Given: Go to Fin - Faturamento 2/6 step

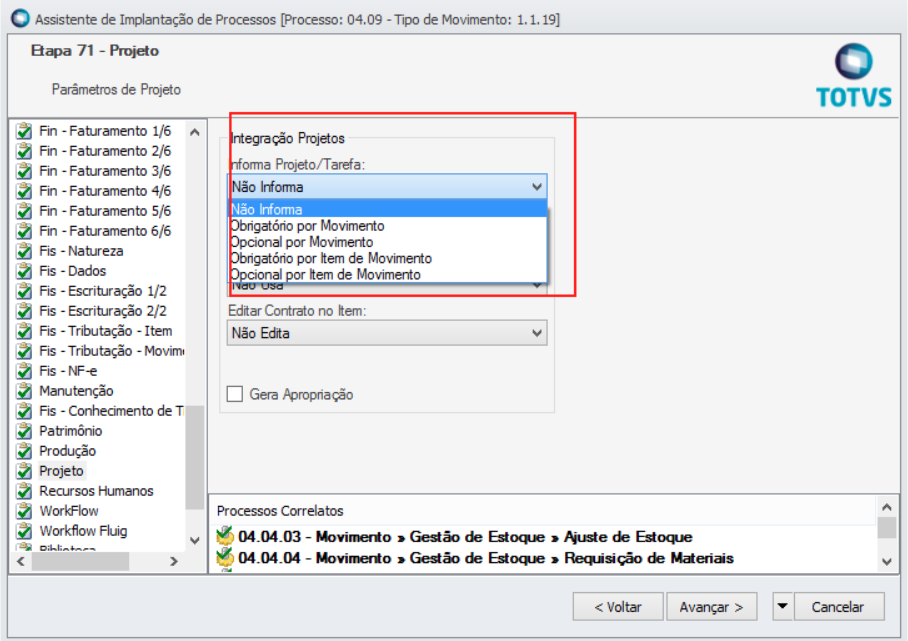Looking at the screenshot, I should 105,151.
